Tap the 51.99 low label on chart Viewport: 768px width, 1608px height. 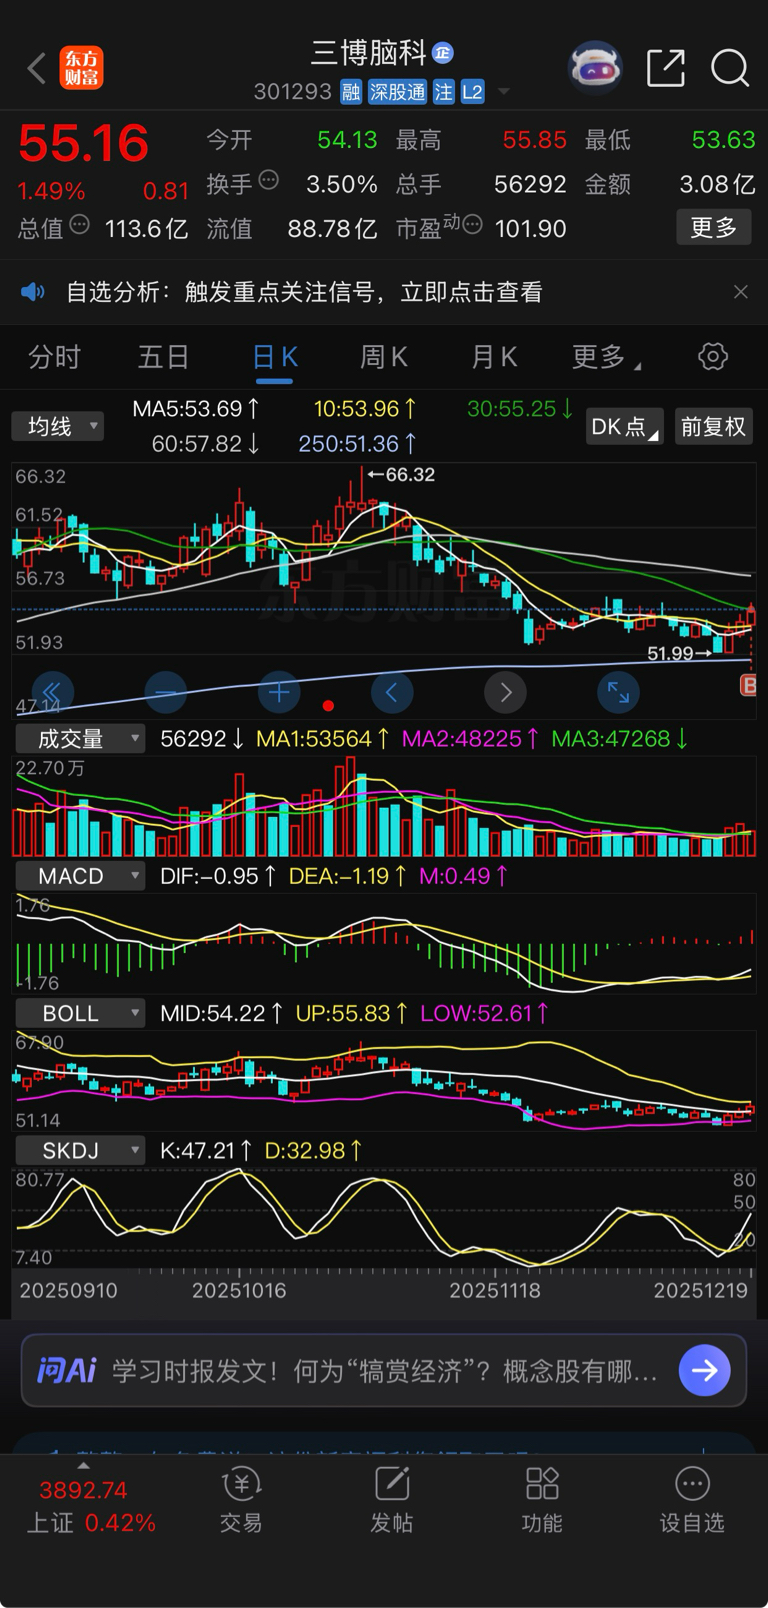click(680, 653)
